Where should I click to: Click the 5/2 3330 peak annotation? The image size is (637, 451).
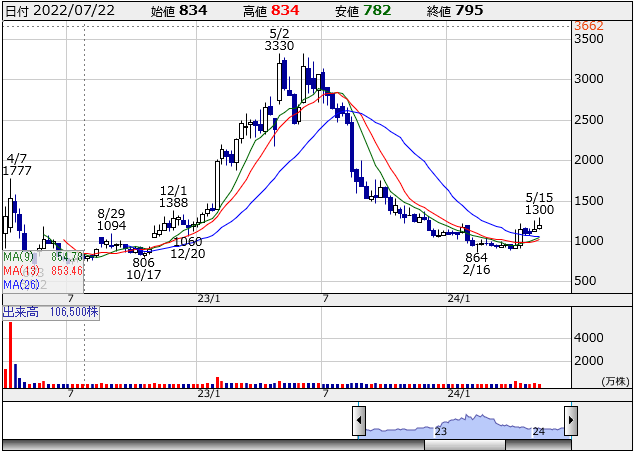coord(279,39)
